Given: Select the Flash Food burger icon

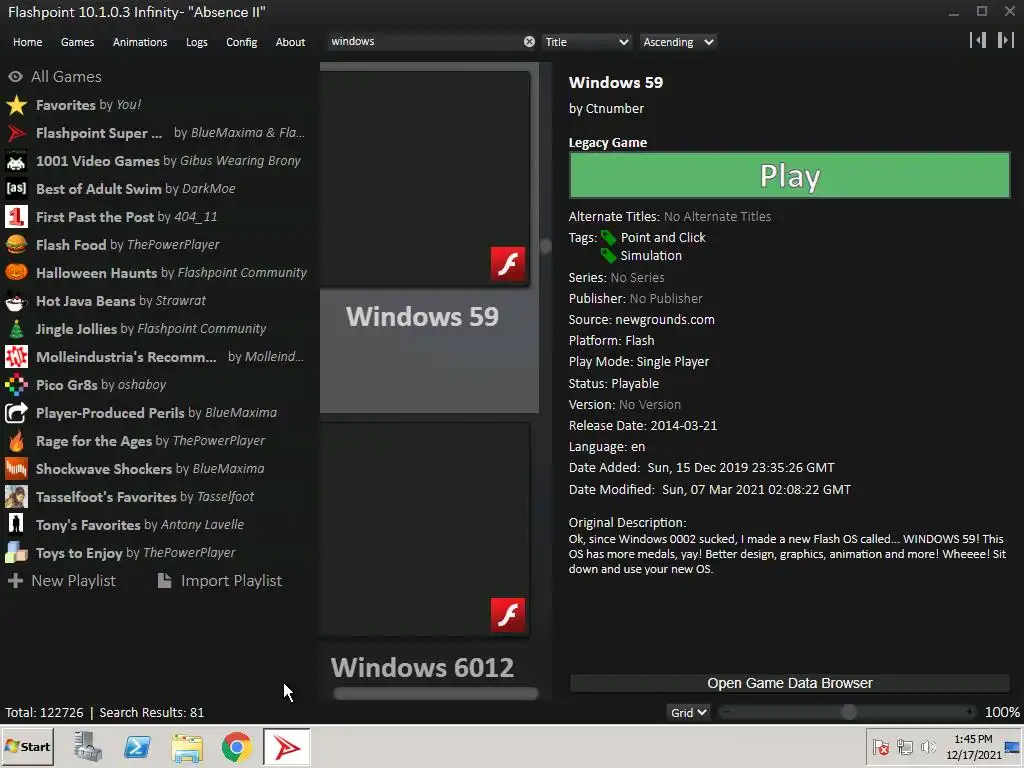Looking at the screenshot, I should [16, 245].
